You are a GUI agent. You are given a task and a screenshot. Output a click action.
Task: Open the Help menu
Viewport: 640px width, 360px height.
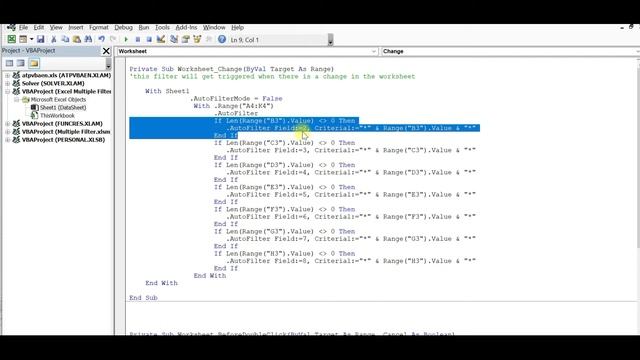(237, 27)
